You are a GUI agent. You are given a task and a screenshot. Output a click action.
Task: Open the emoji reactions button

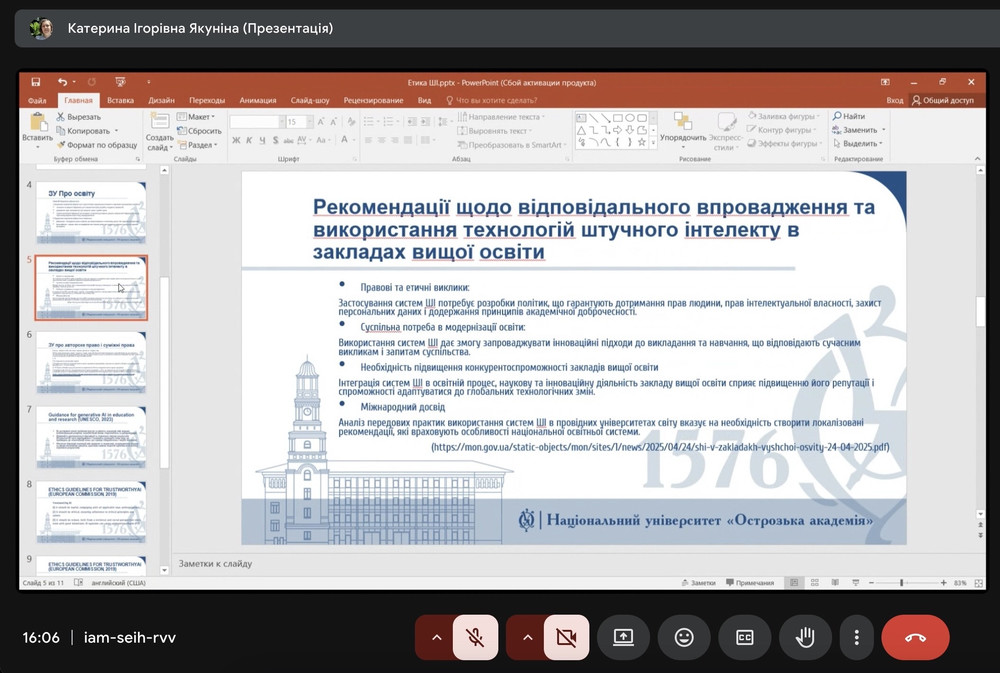pyautogui.click(x=684, y=637)
